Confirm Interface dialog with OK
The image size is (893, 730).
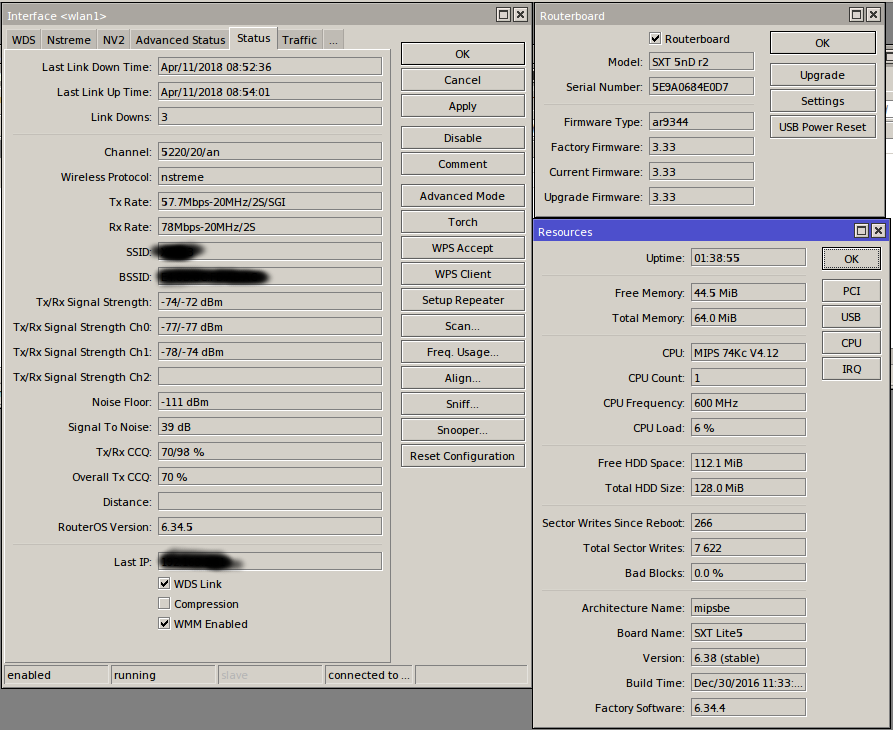pyautogui.click(x=462, y=54)
